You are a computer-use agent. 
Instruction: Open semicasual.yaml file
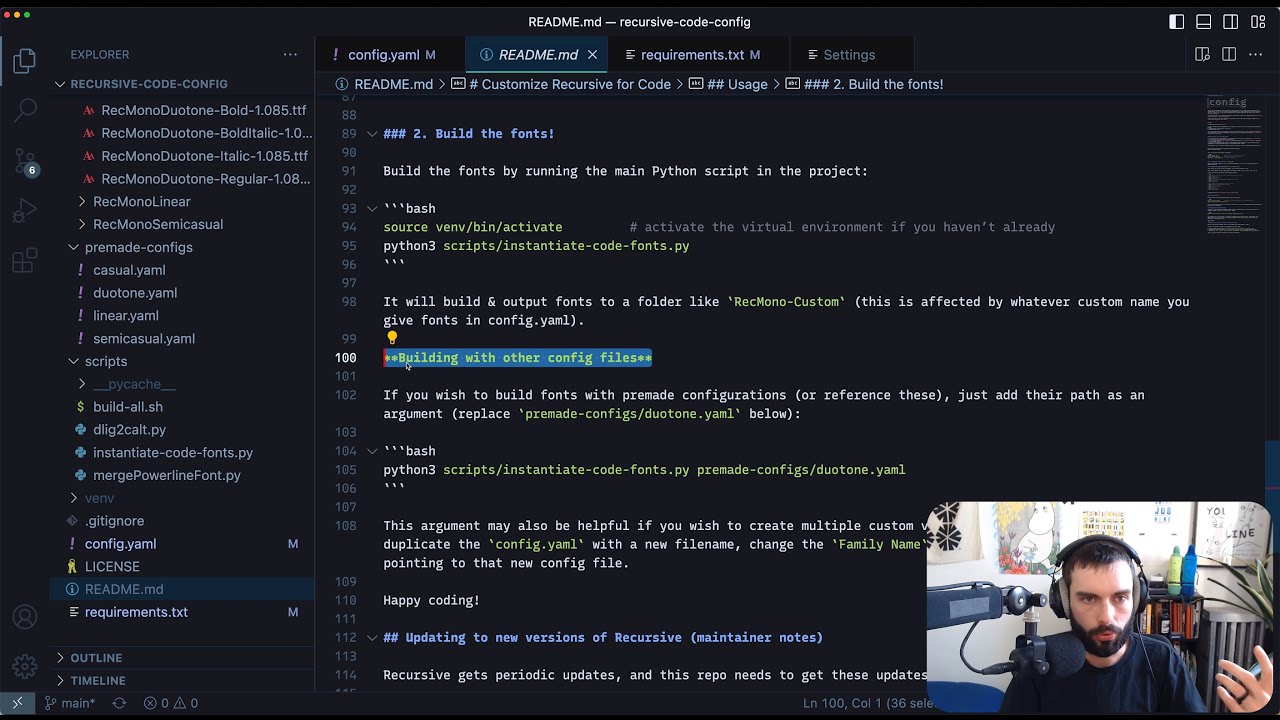click(x=144, y=339)
